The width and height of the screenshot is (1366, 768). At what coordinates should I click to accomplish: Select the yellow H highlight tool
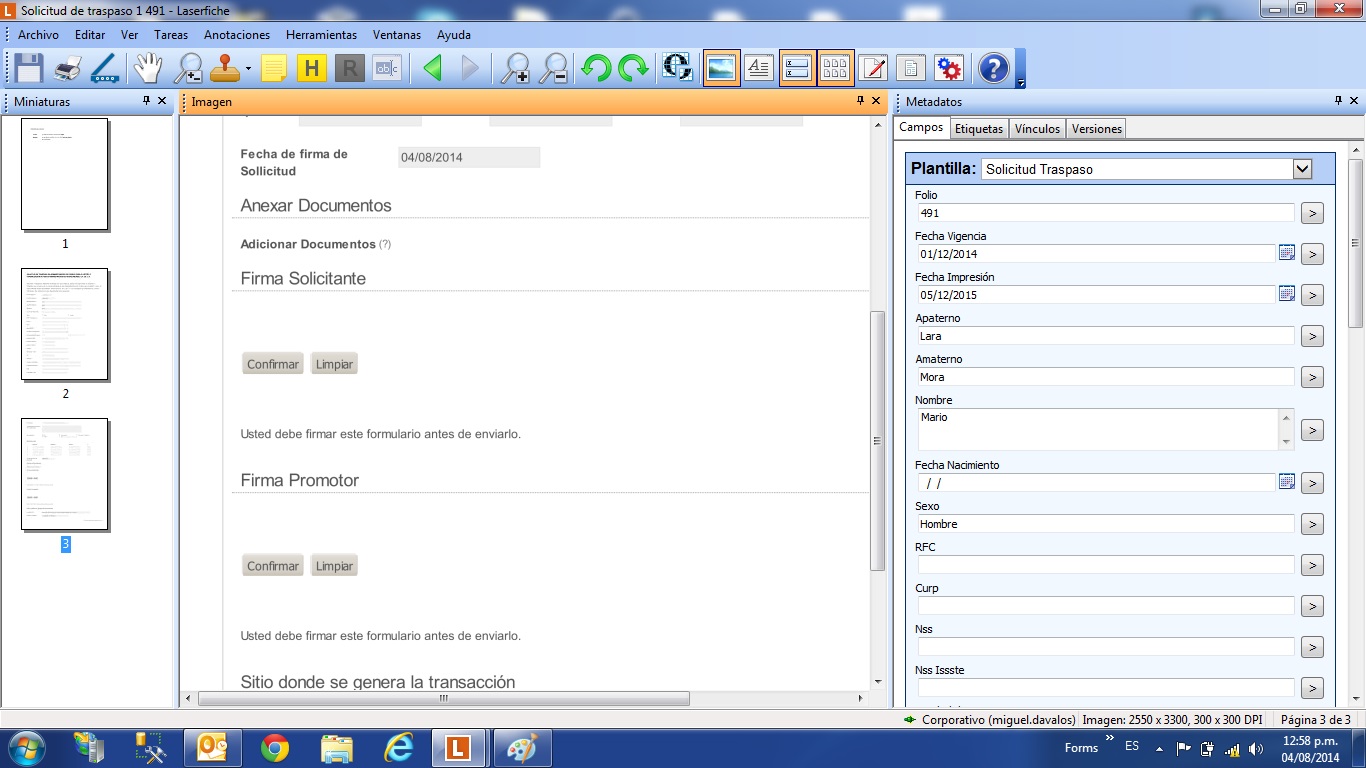click(x=312, y=68)
